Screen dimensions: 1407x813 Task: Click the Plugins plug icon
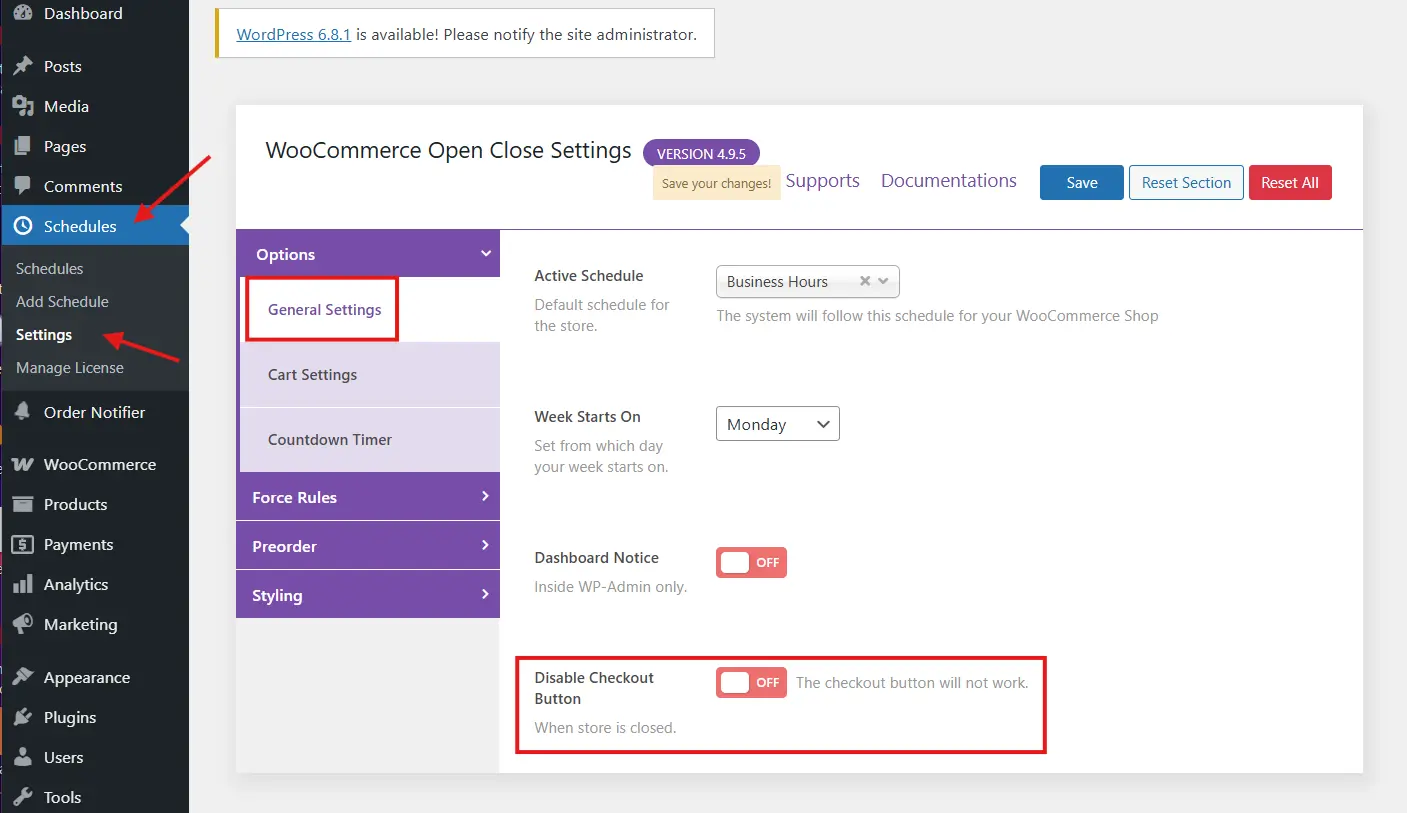23,718
